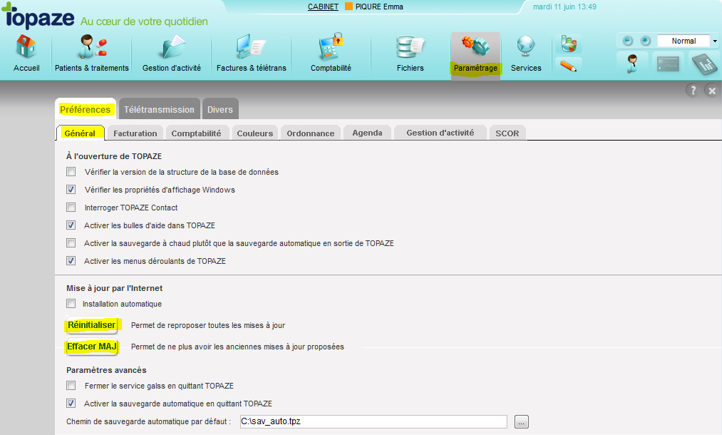Click the date mardi 11 juin 13:49

[x=565, y=7]
